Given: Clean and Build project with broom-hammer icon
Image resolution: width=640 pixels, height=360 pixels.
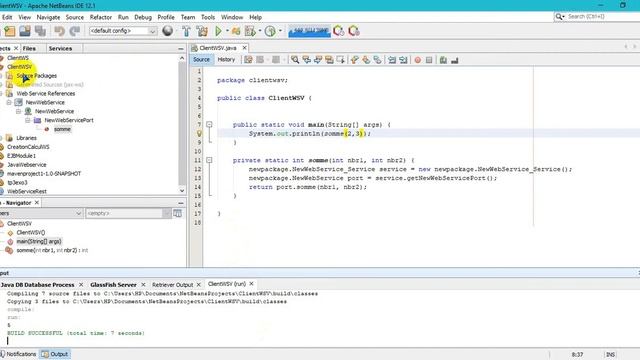Looking at the screenshot, I should [x=202, y=31].
